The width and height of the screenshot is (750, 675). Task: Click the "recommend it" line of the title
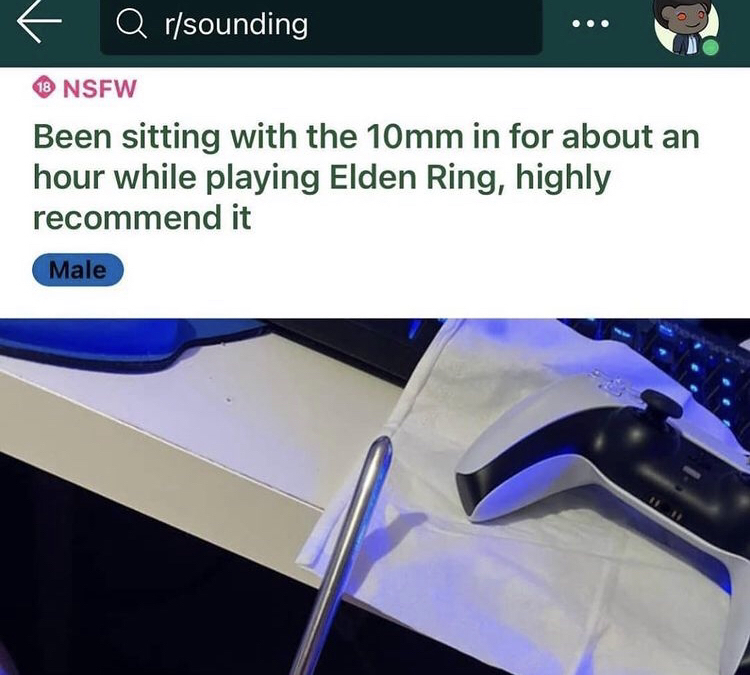coord(142,218)
